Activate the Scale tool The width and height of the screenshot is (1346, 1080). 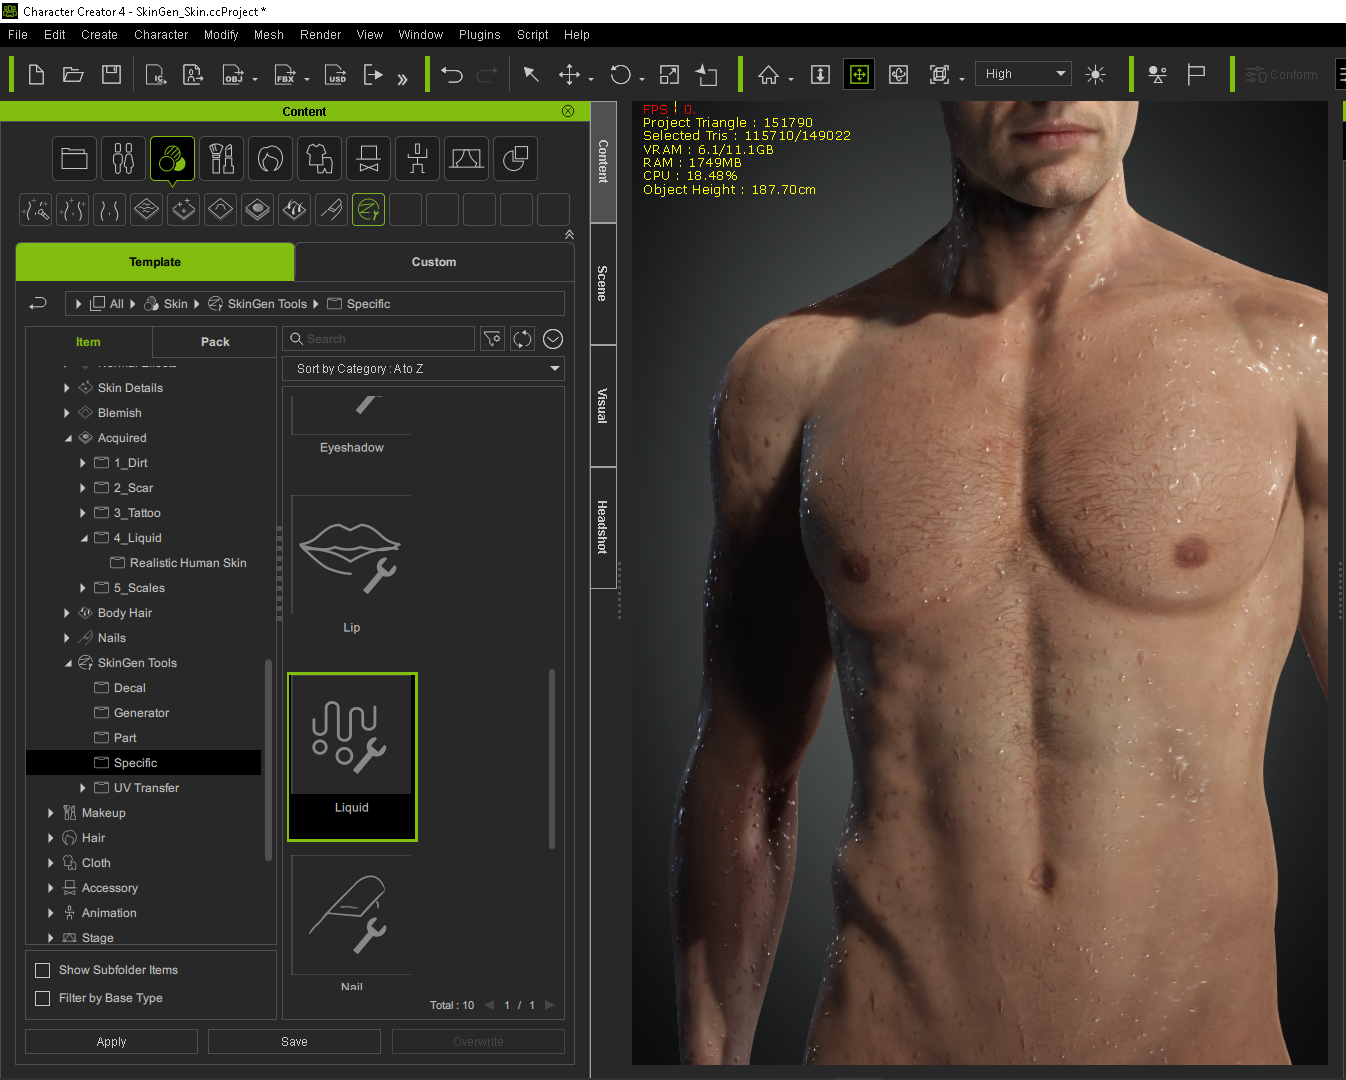click(x=669, y=75)
